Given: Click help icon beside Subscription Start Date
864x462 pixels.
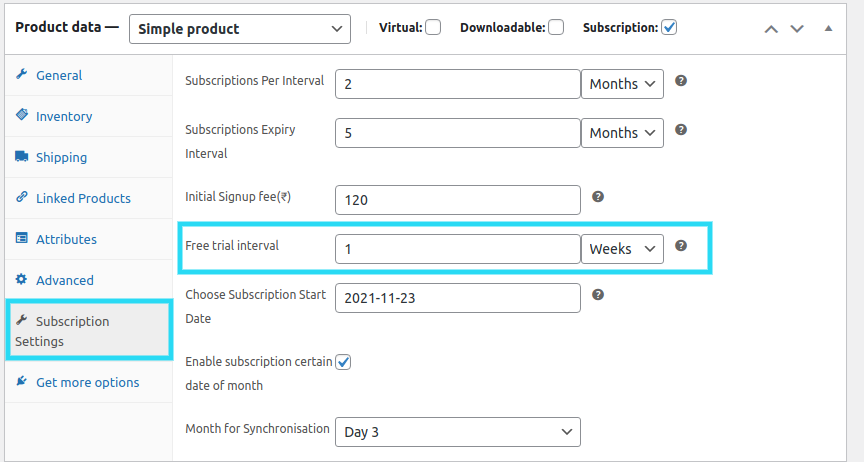Looking at the screenshot, I should point(598,295).
